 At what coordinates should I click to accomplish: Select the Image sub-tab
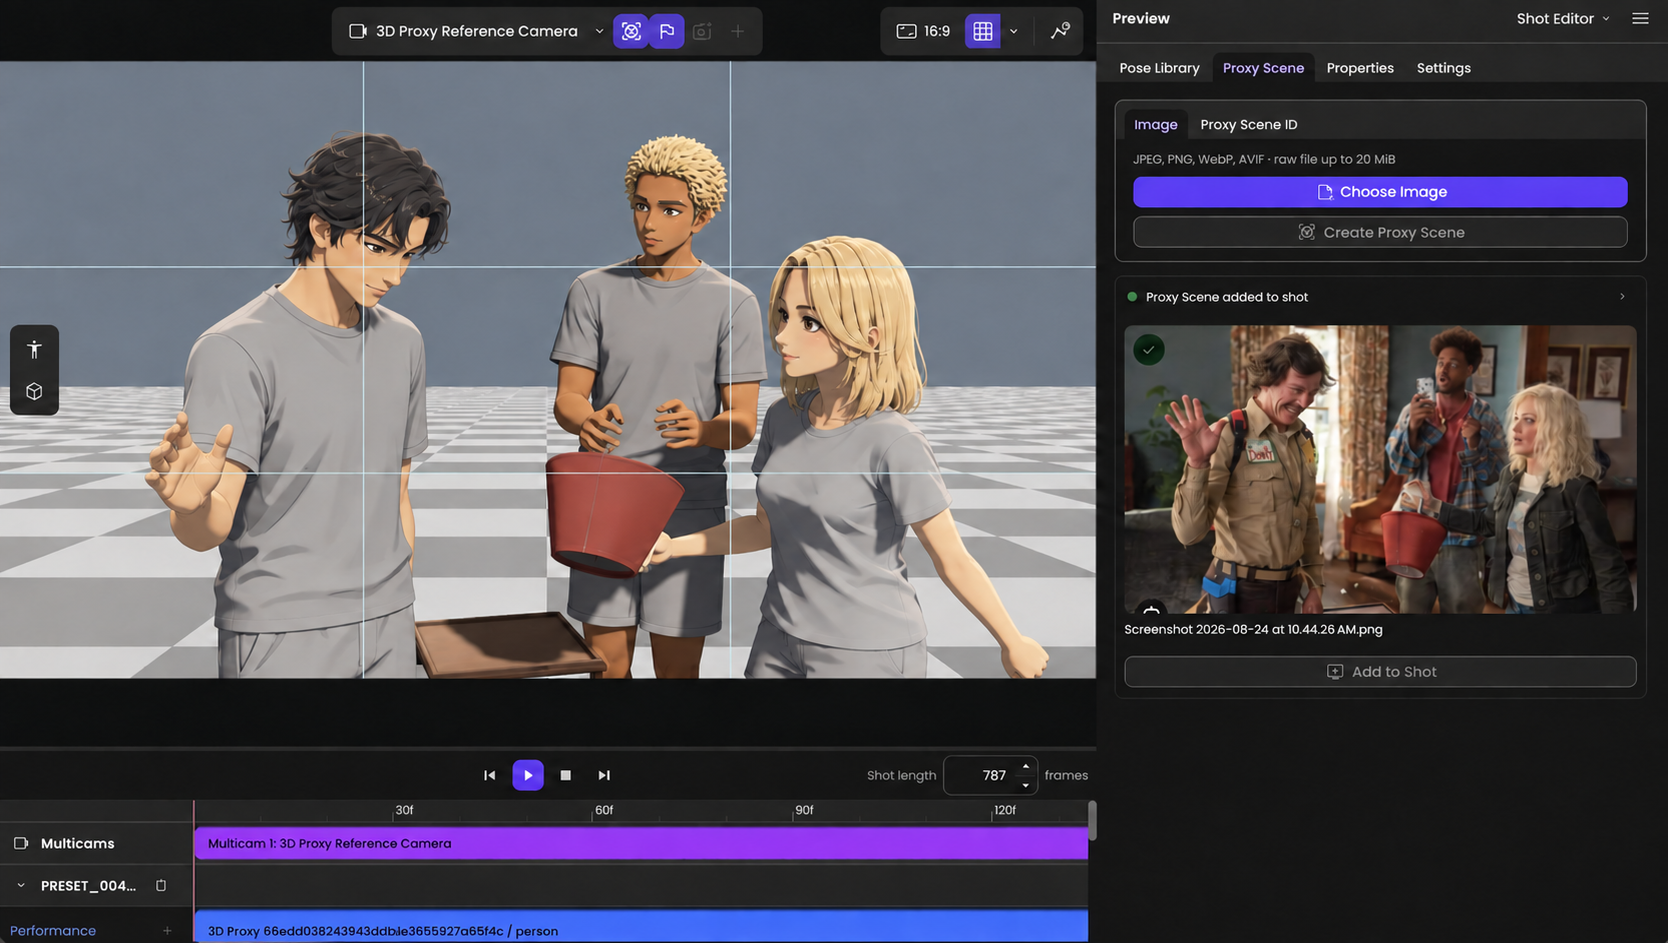(1155, 124)
